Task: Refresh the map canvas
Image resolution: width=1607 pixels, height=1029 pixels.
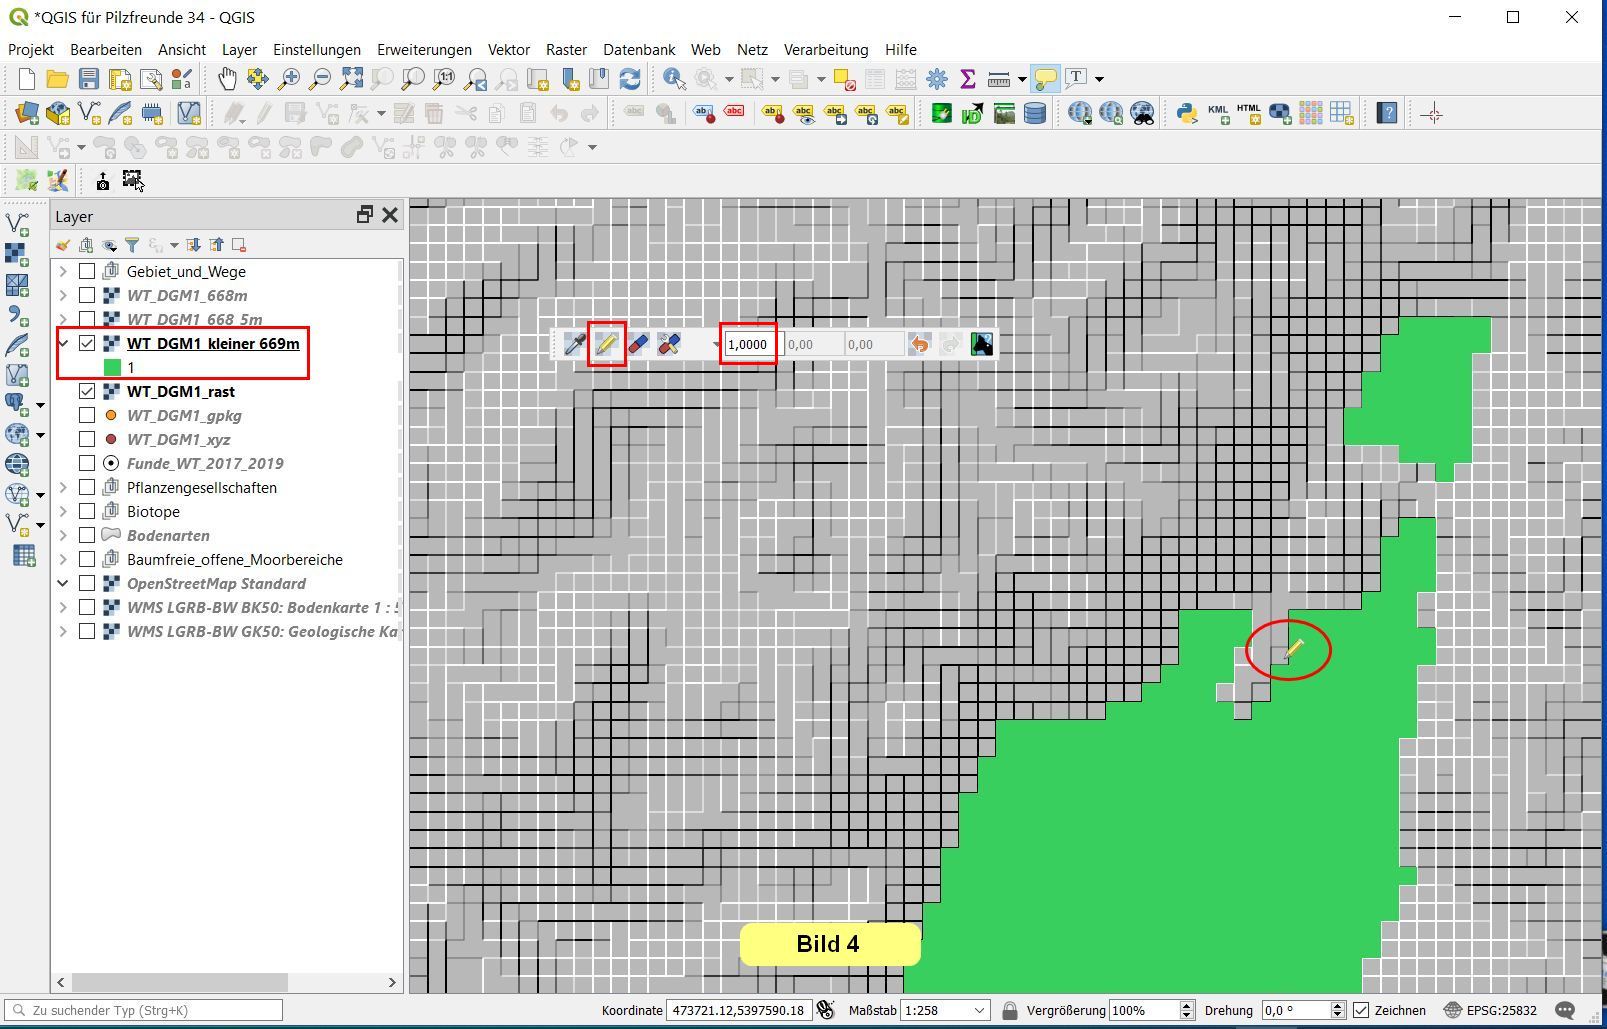Action: coord(630,79)
